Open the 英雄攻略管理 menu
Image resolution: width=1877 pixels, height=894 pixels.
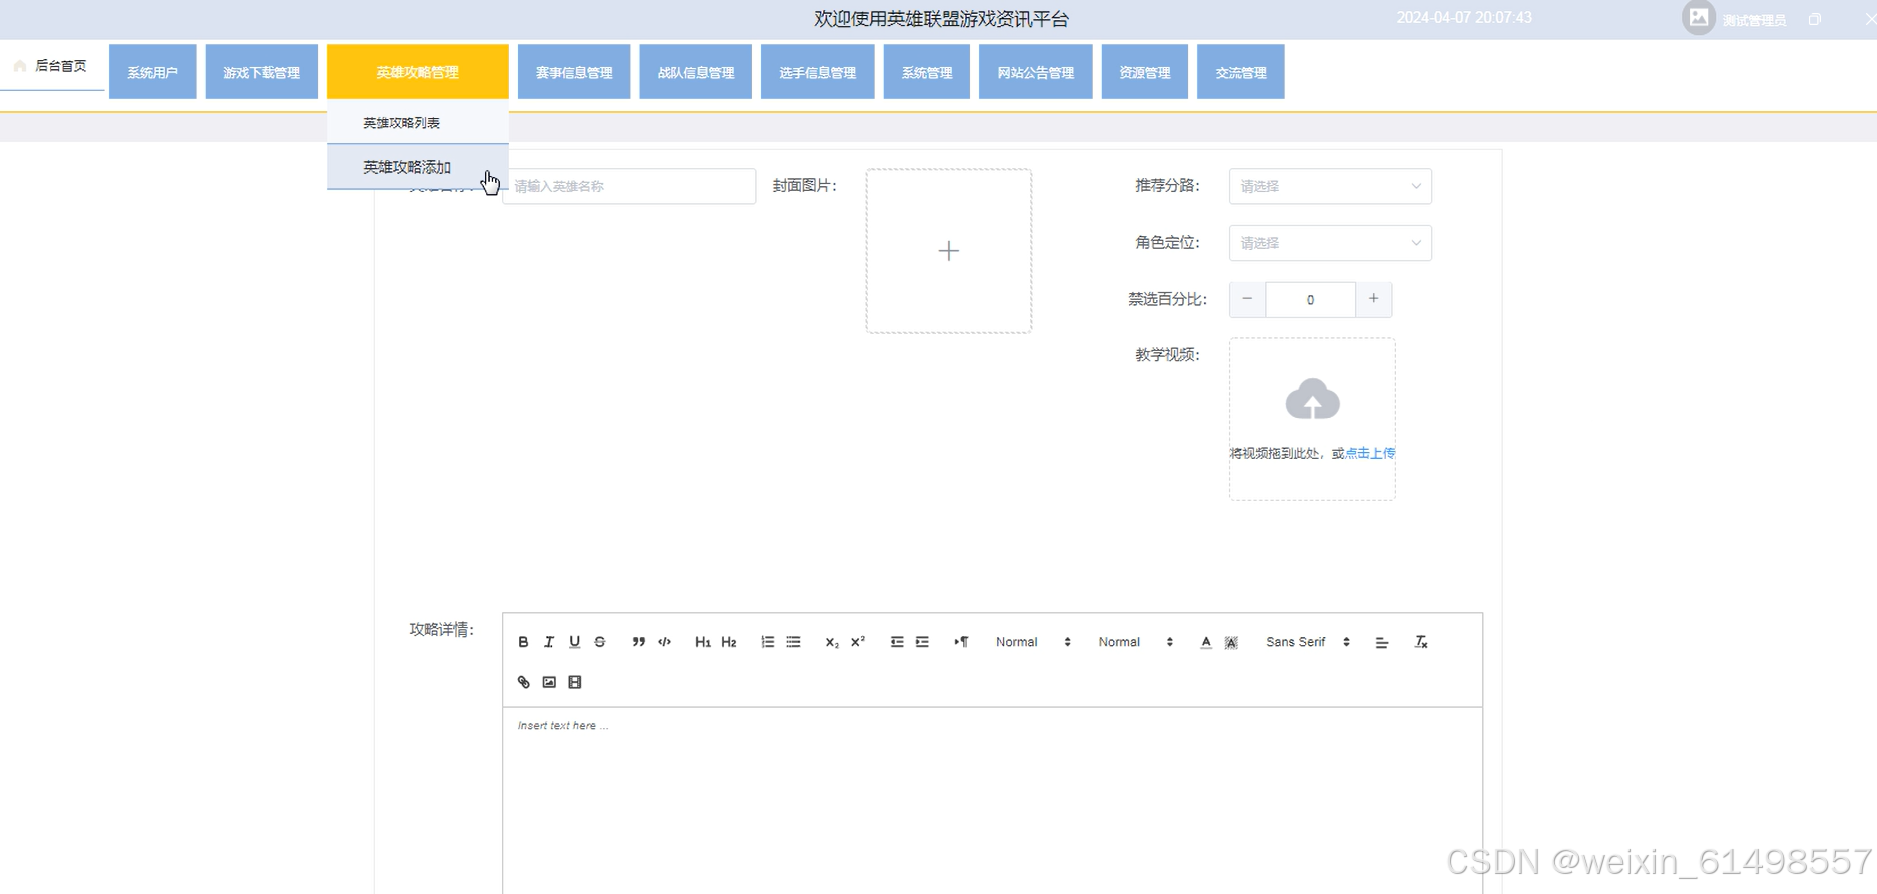click(x=418, y=72)
